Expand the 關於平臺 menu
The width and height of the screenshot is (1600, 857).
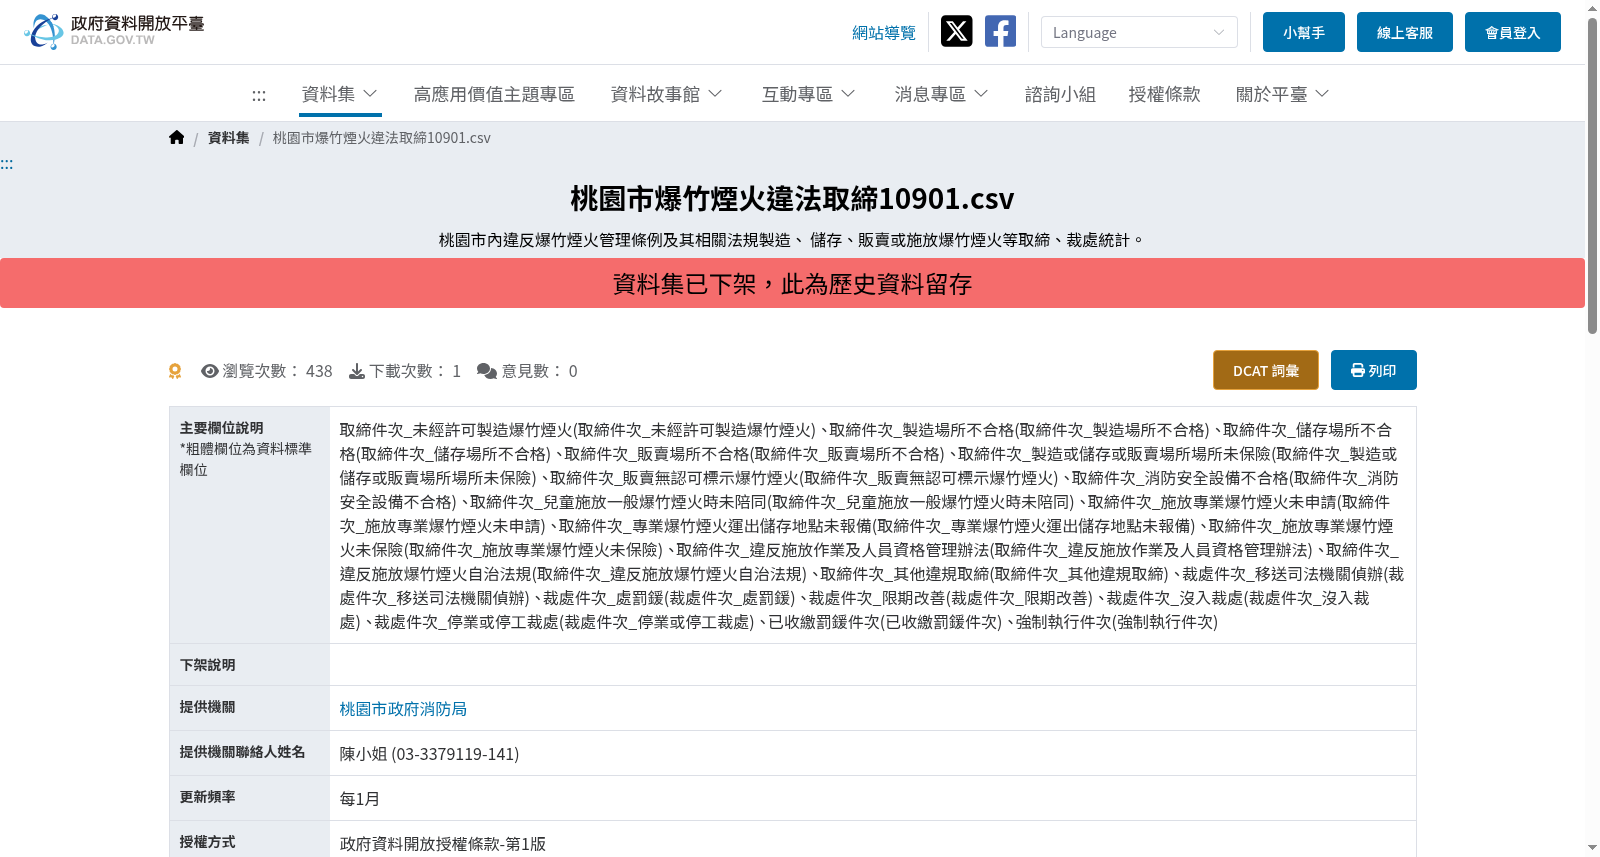tap(1283, 94)
